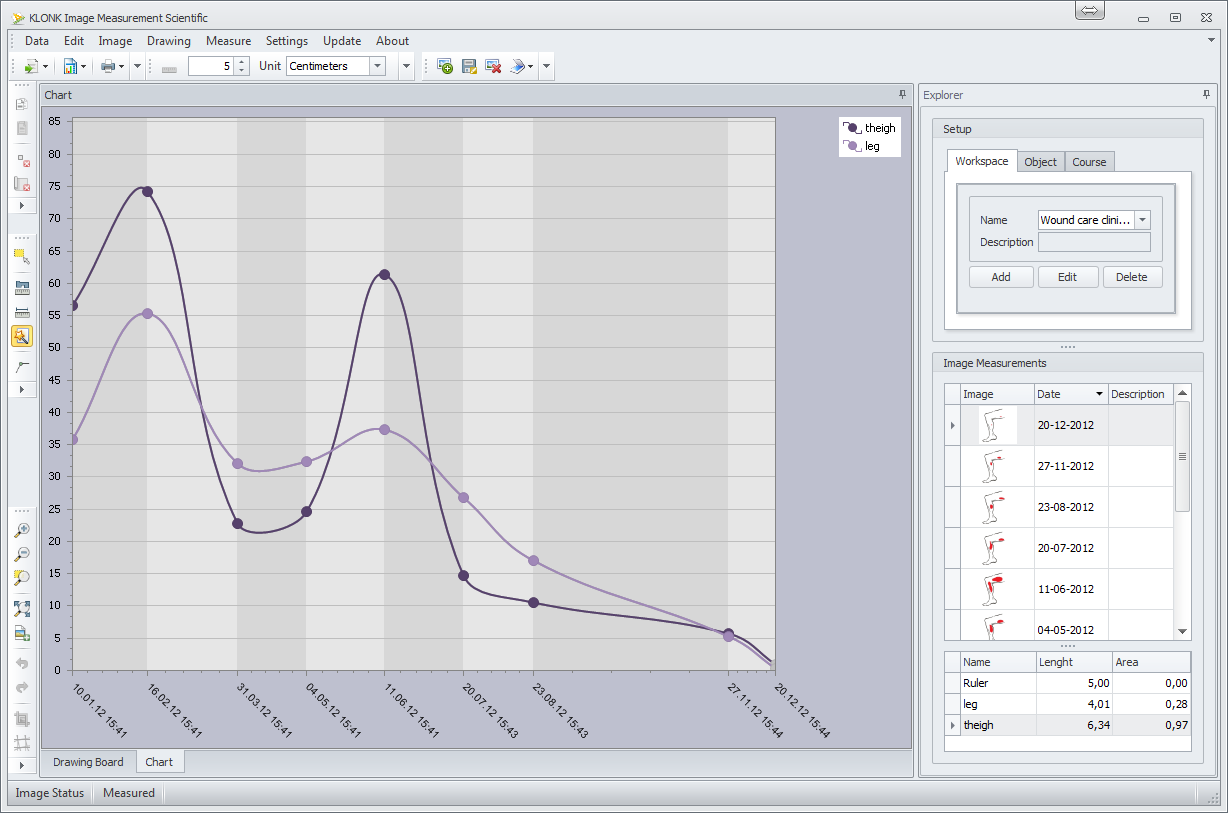Screen dimensions: 1228x813
Task: Select the magic wand tool in left toolbar
Action: click(22, 336)
